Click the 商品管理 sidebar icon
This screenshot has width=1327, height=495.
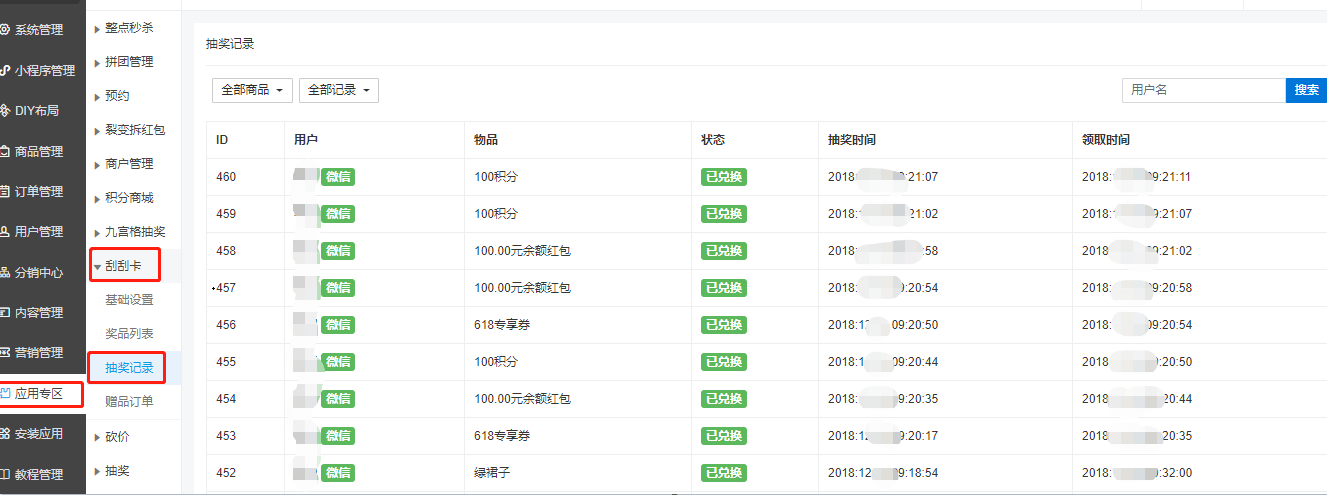(6, 152)
